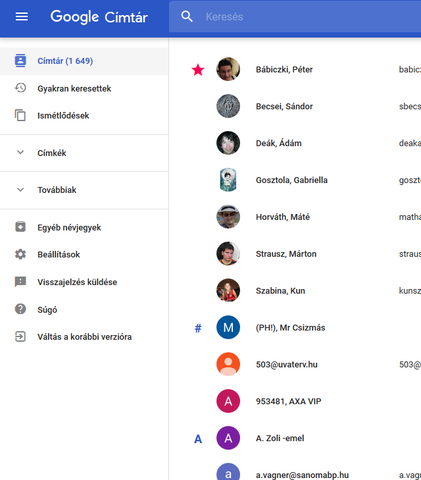This screenshot has width=421, height=480.
Task: Open Gyakran keresettek list
Action: [84, 88]
